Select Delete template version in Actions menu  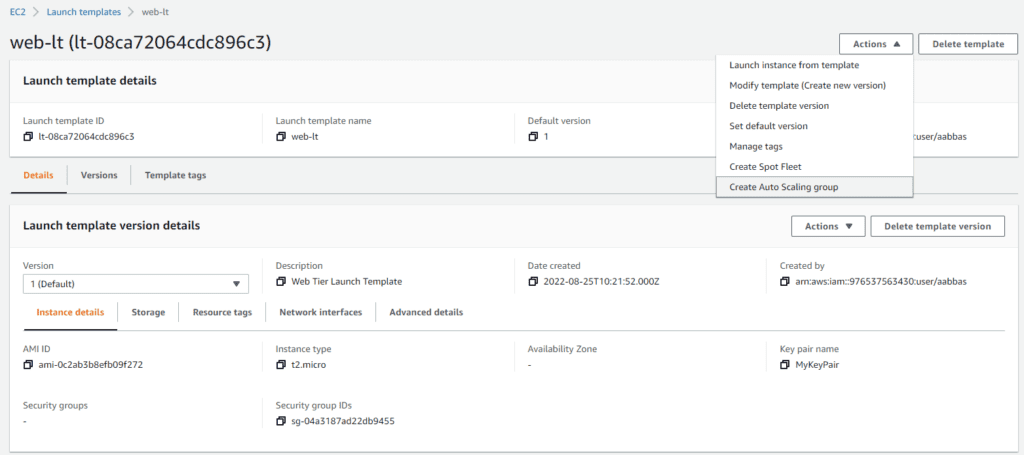(814, 106)
